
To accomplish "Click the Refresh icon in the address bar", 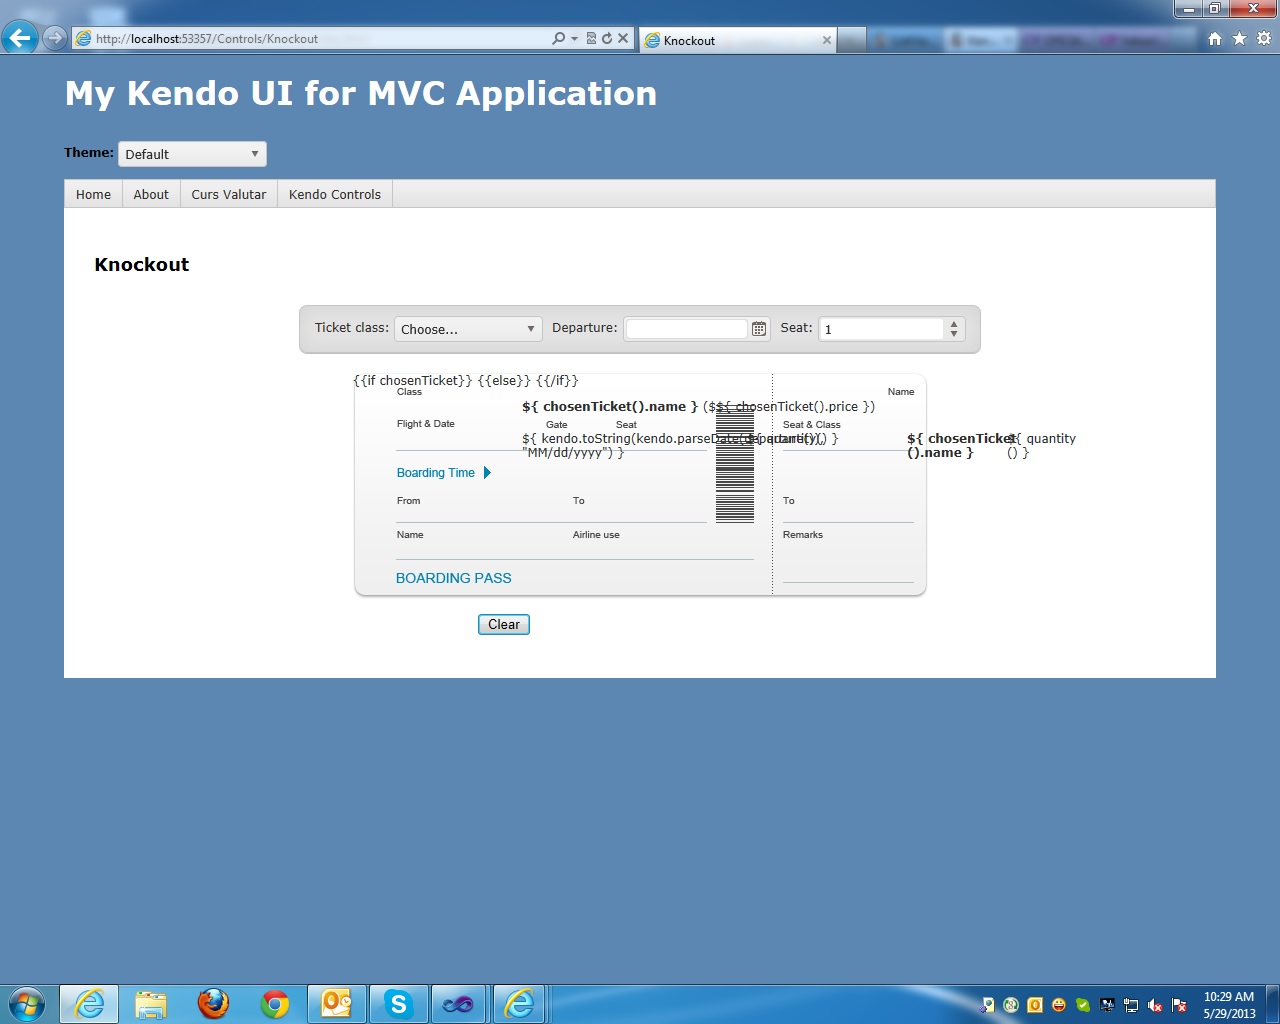I will (x=607, y=38).
